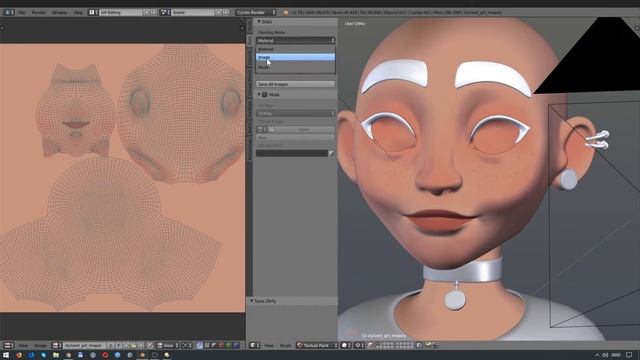Screen dimensions: 640x360
Task: Open the Help menu
Action: (x=78, y=12)
